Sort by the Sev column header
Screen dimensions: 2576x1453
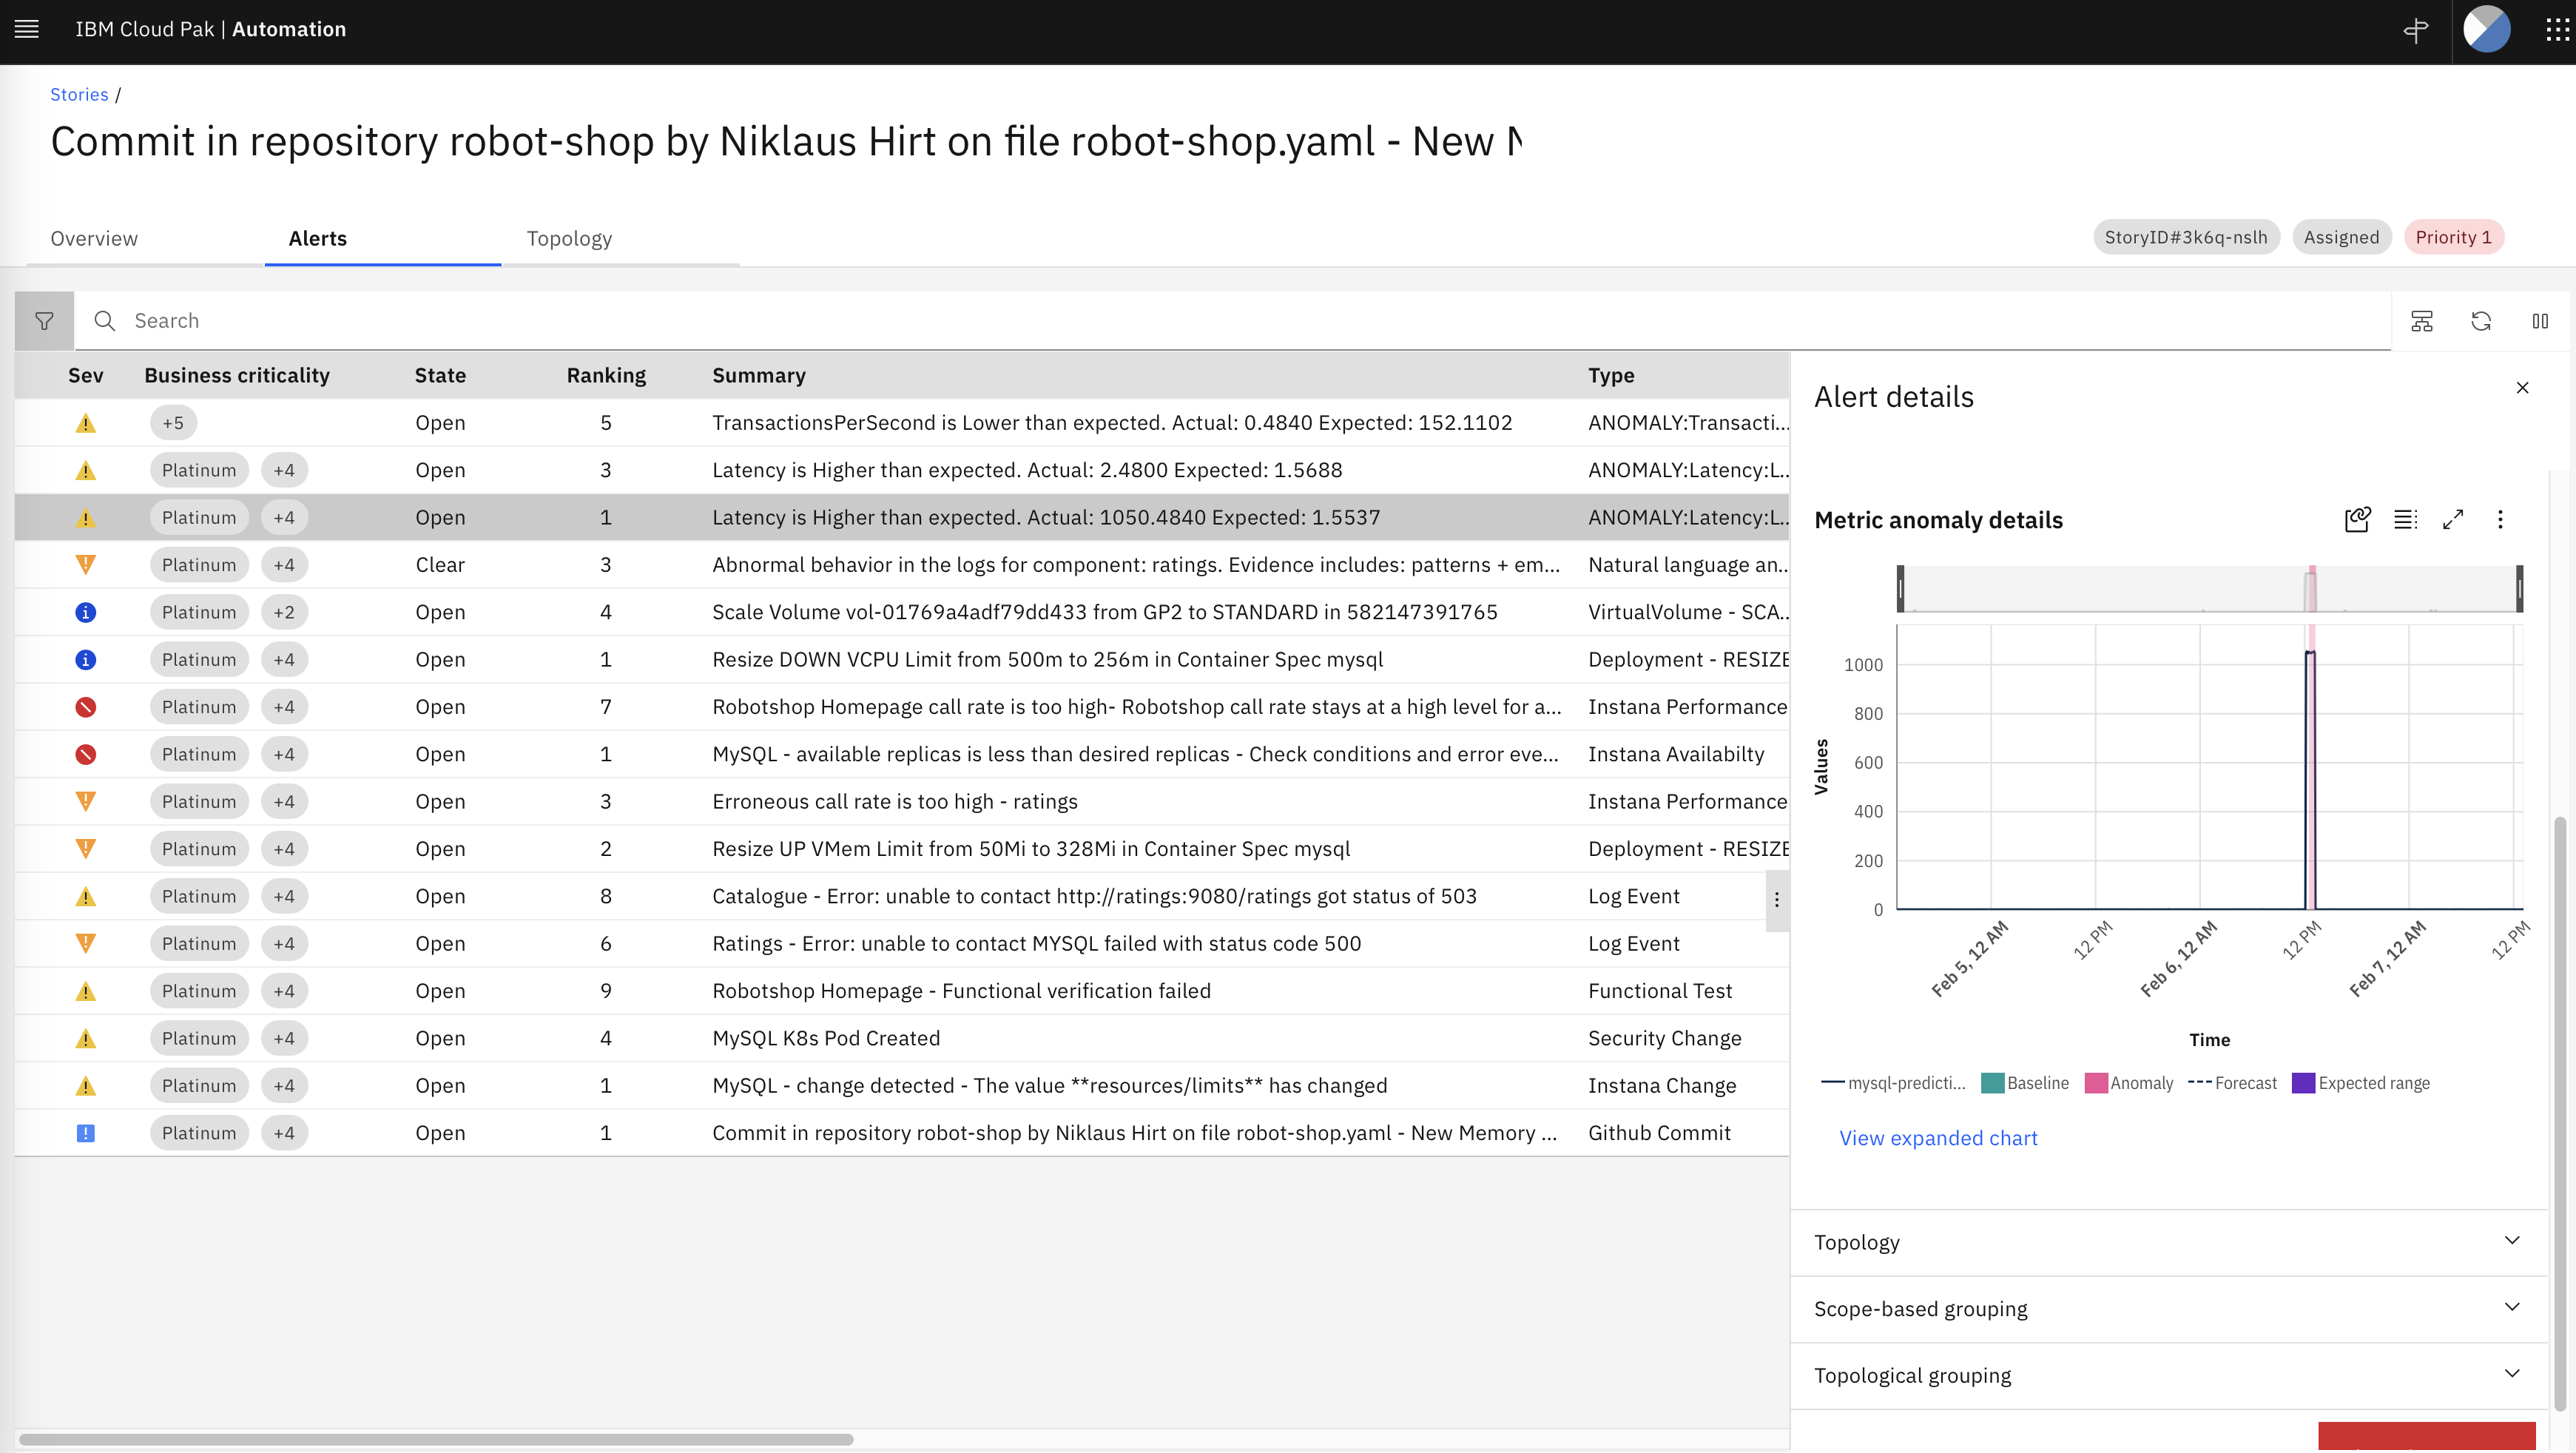(x=85, y=376)
